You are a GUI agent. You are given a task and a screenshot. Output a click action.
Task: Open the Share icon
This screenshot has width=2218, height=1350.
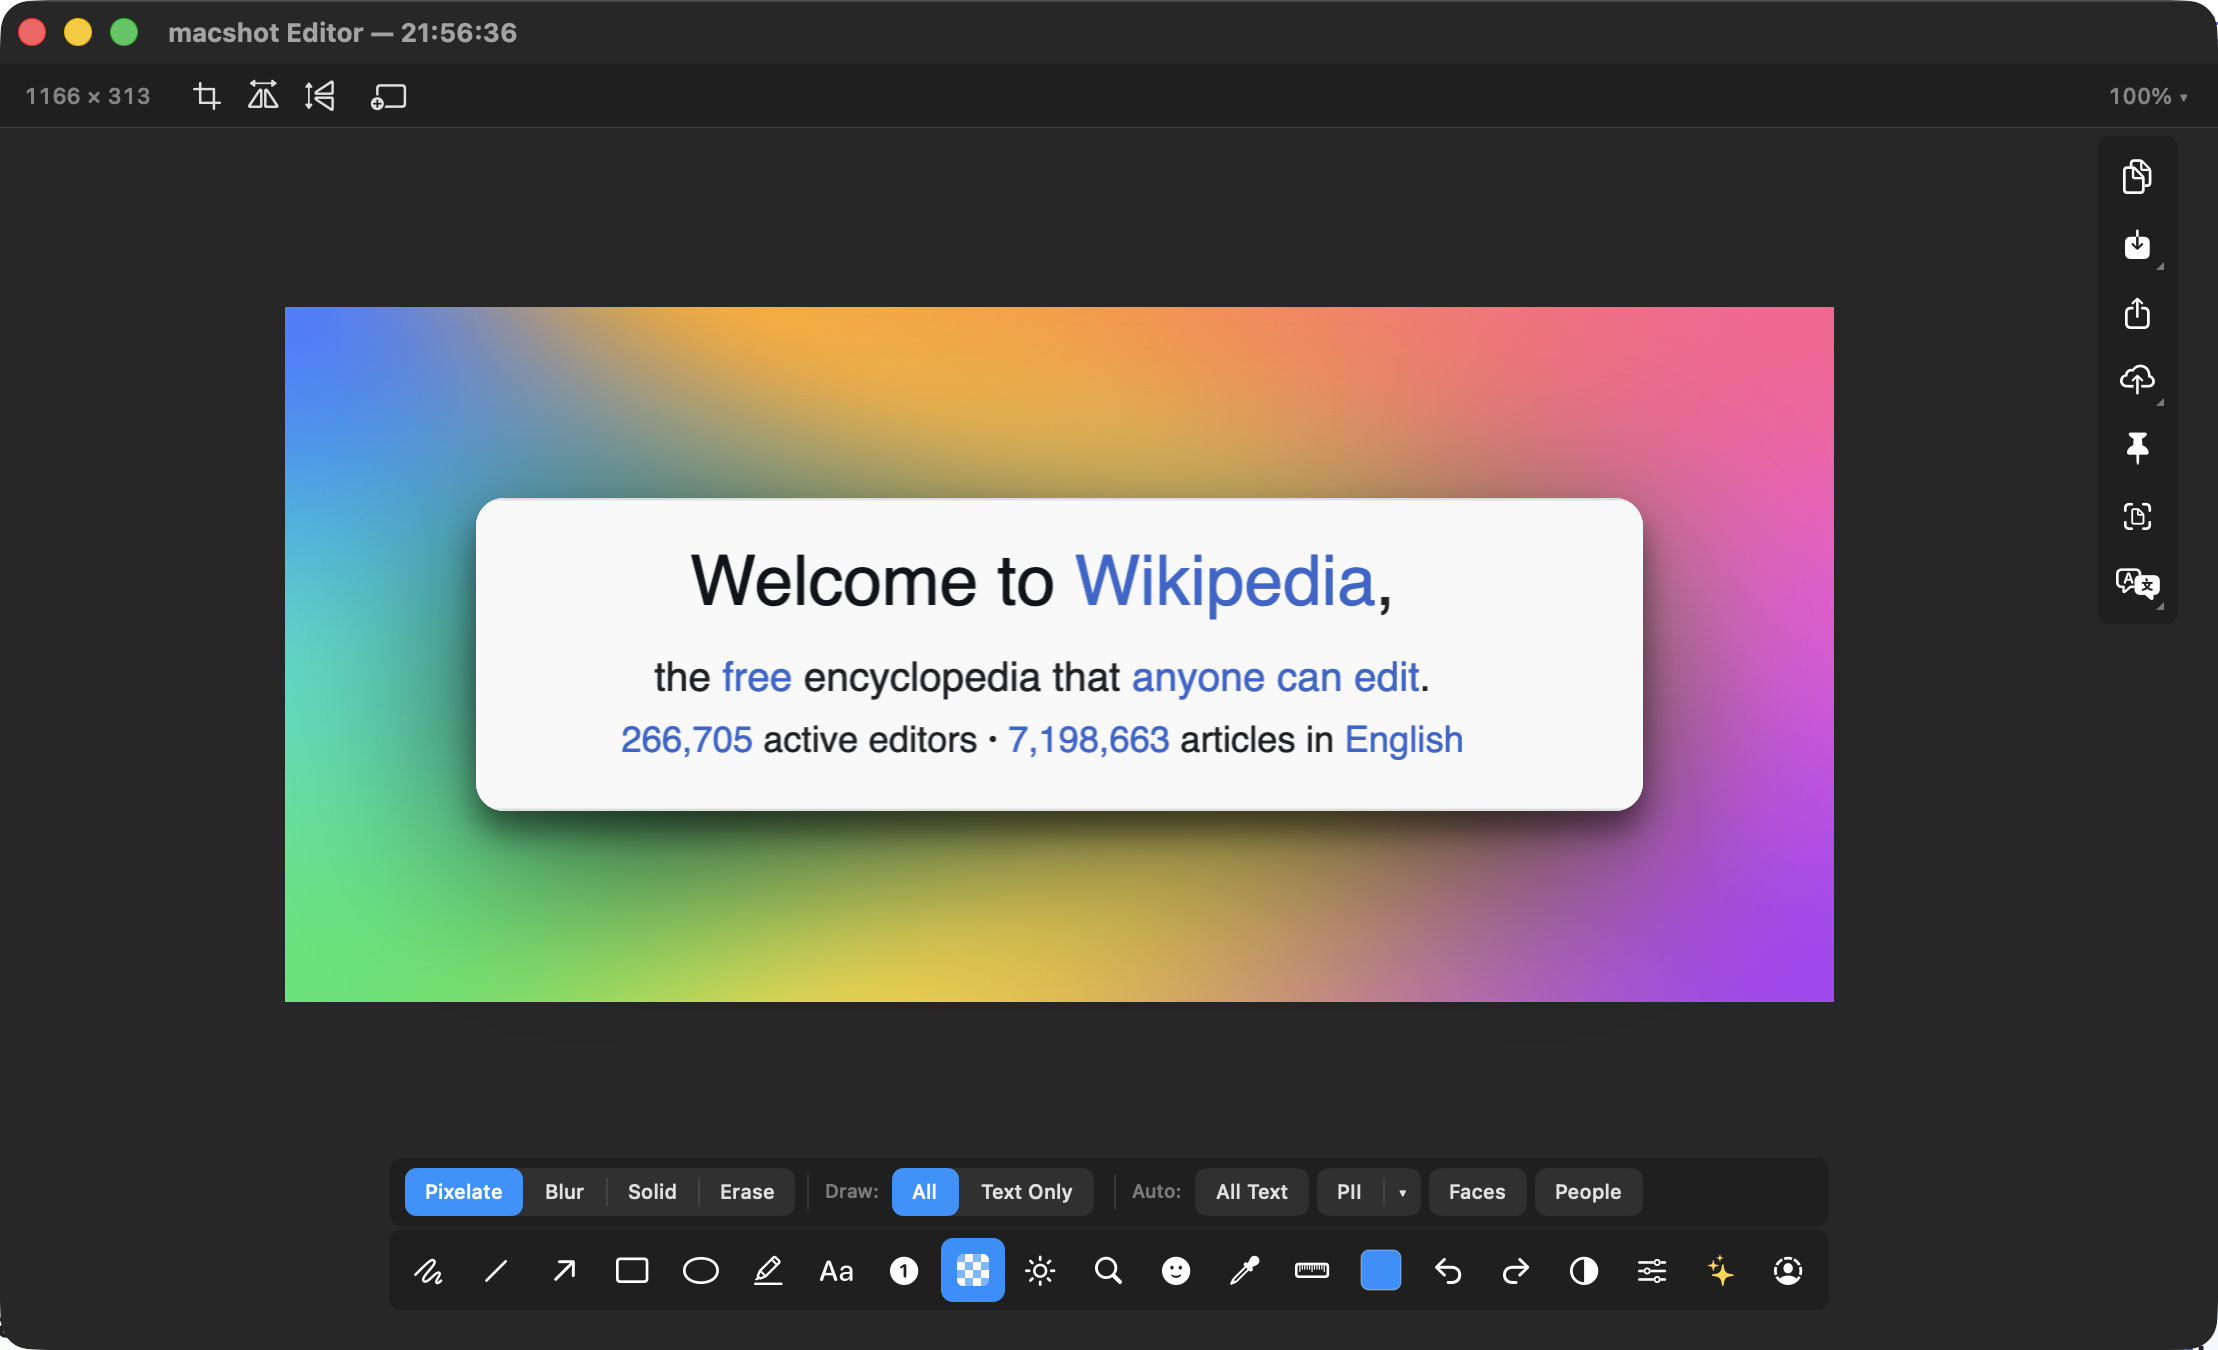[x=2137, y=313]
